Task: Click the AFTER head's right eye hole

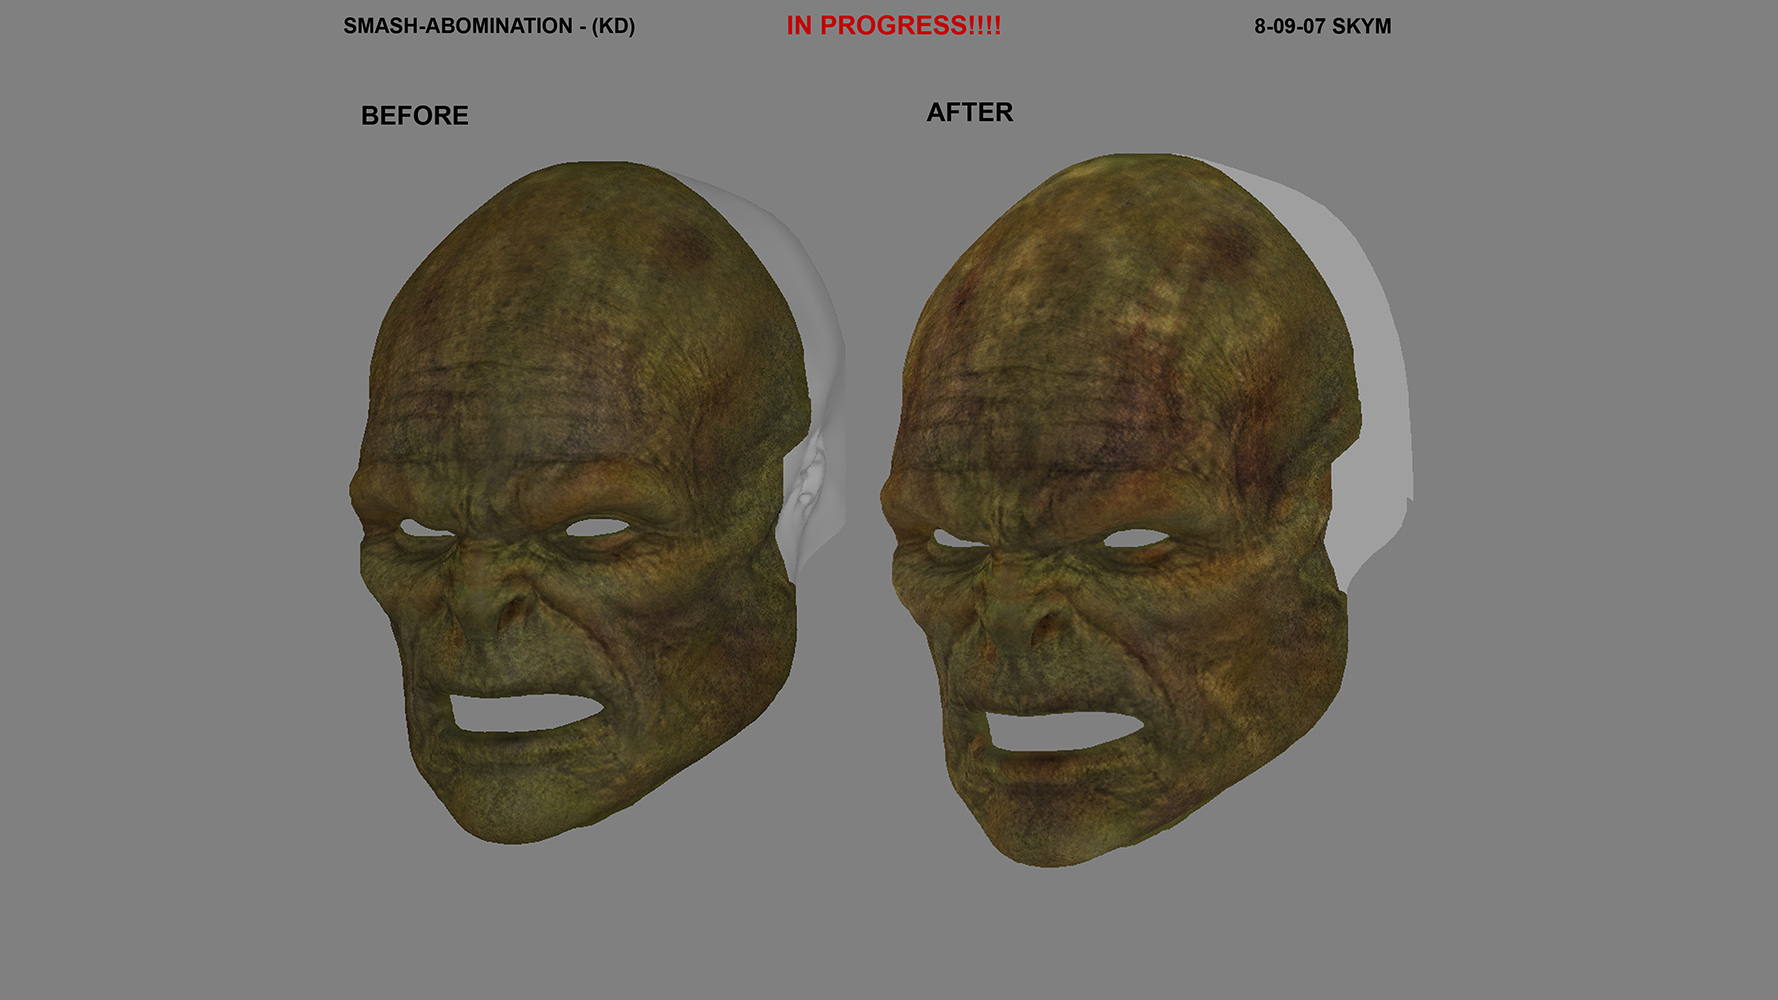Action: (1137, 538)
